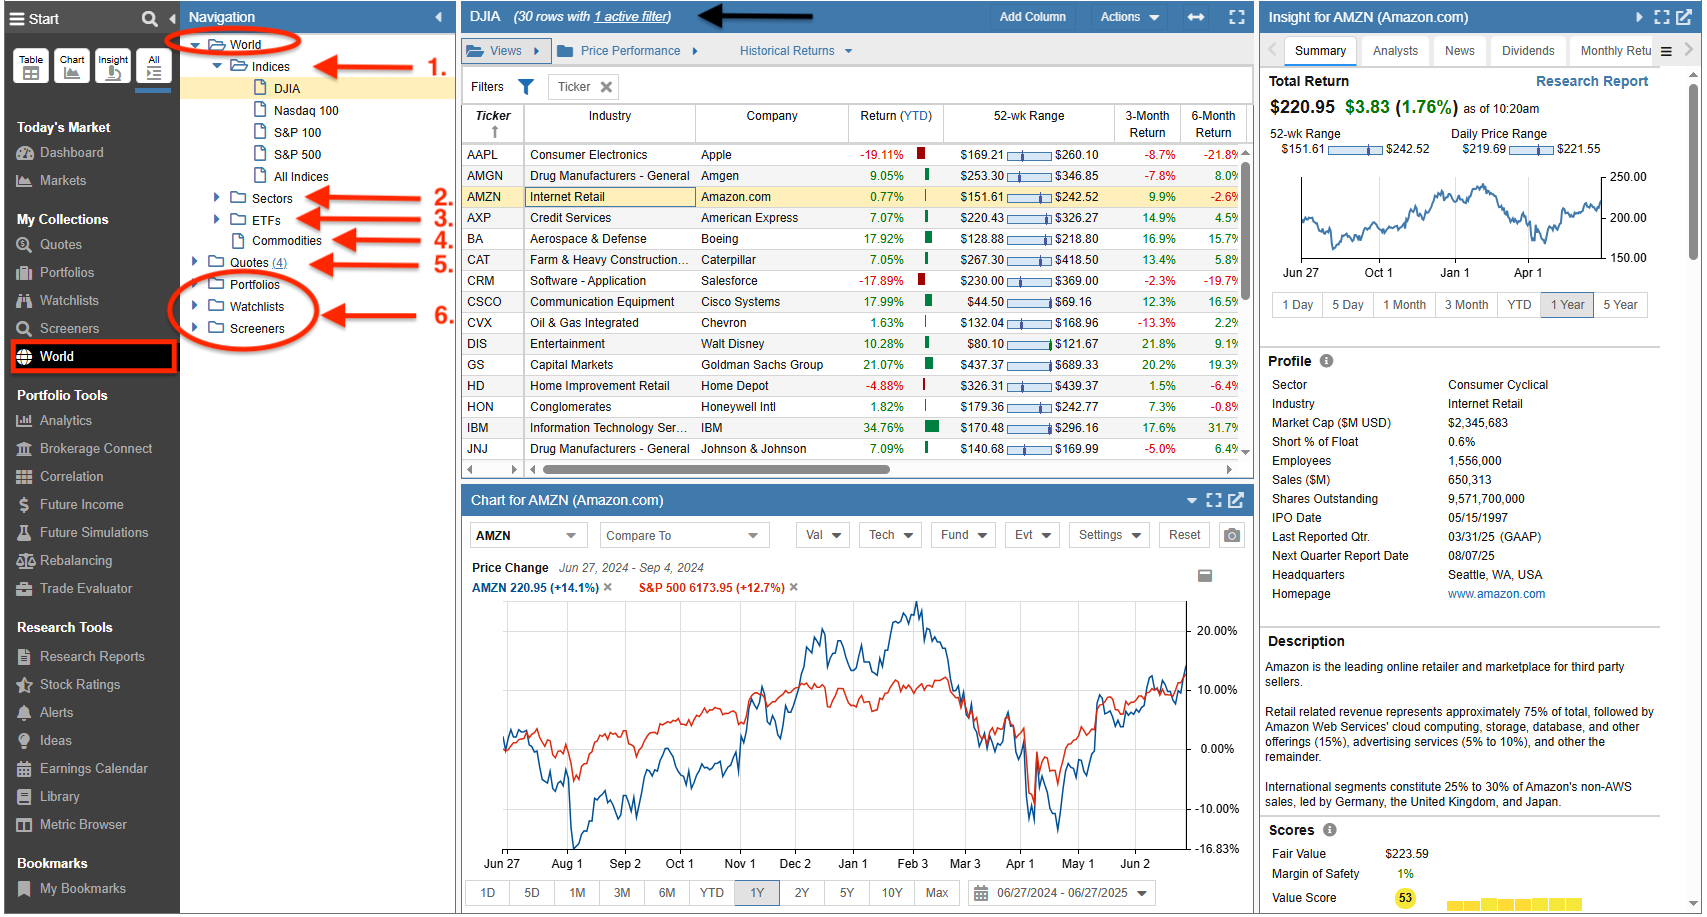Remove S&P 500 comparison from chart

(794, 587)
